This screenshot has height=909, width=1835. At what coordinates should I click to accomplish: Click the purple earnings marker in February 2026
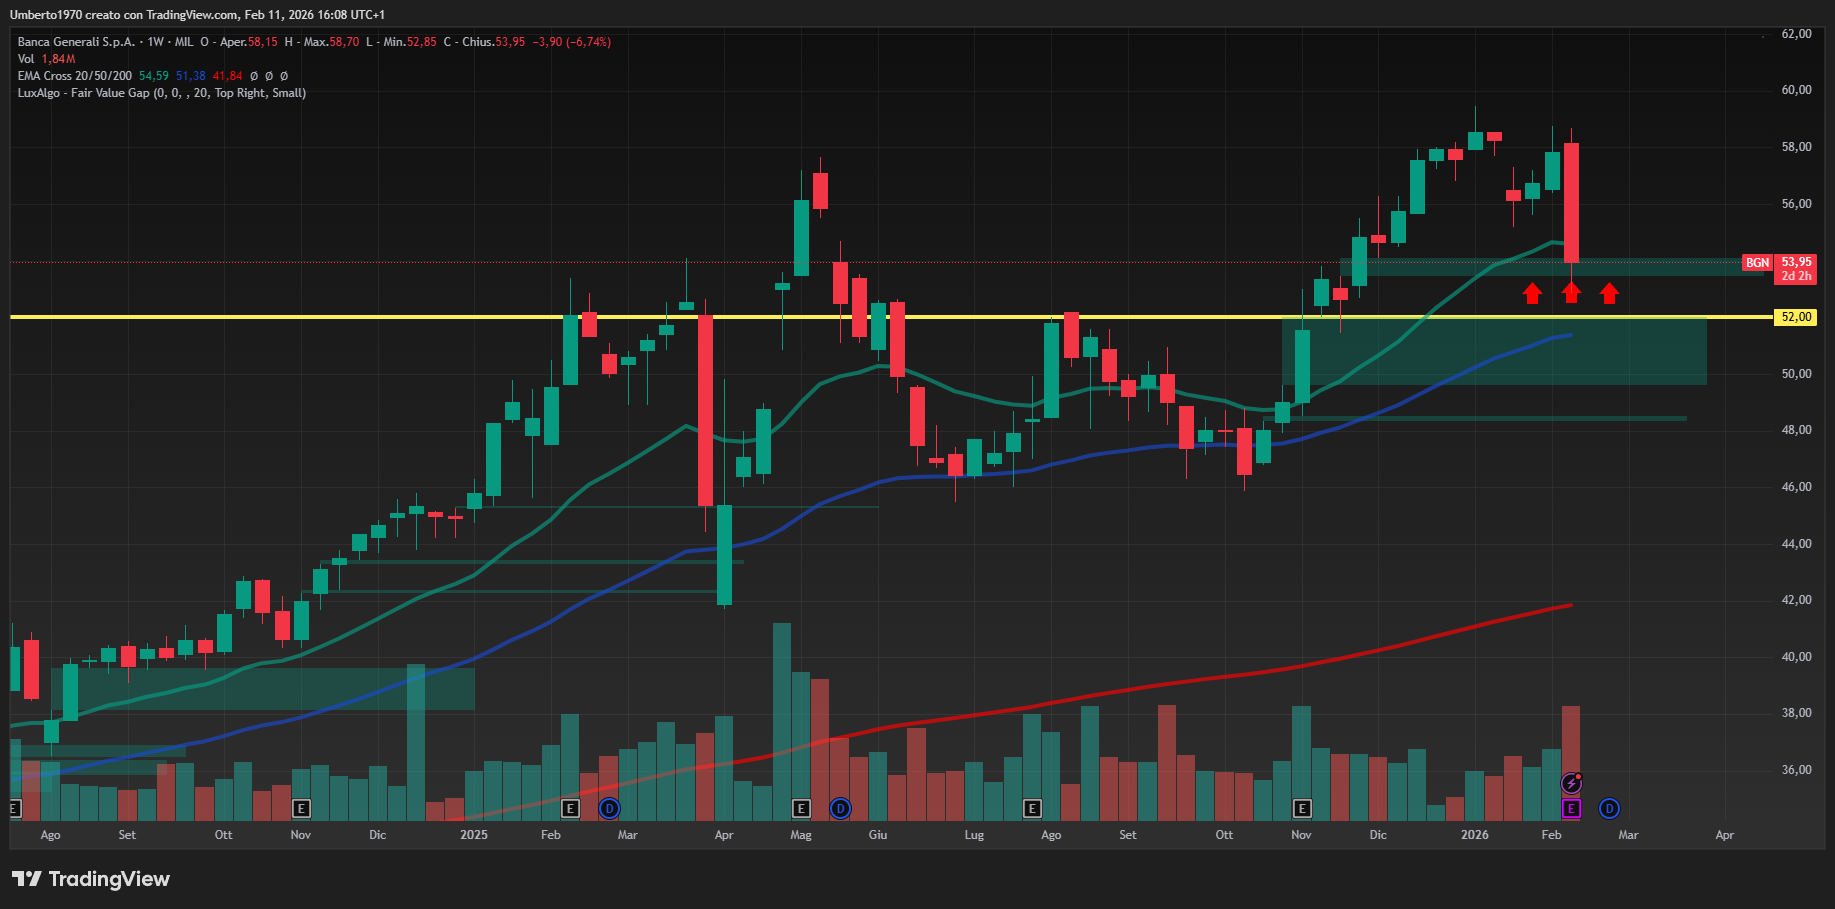click(x=1571, y=808)
